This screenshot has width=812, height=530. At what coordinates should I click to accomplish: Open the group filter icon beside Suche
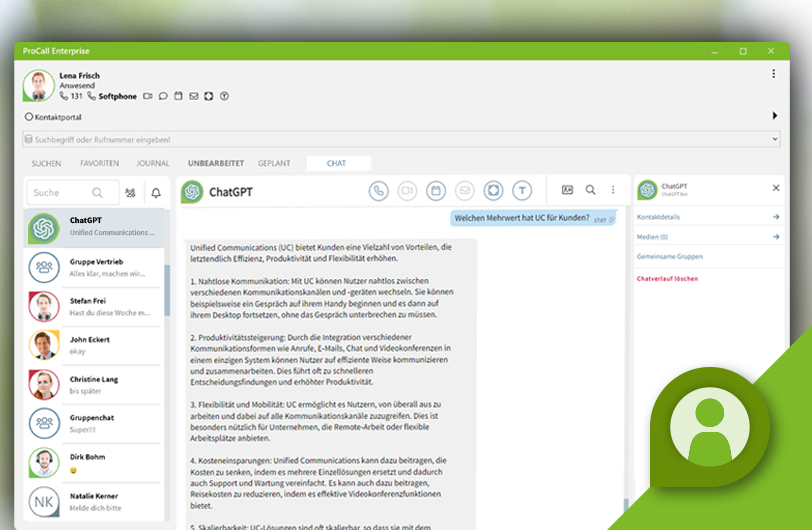pyautogui.click(x=130, y=193)
